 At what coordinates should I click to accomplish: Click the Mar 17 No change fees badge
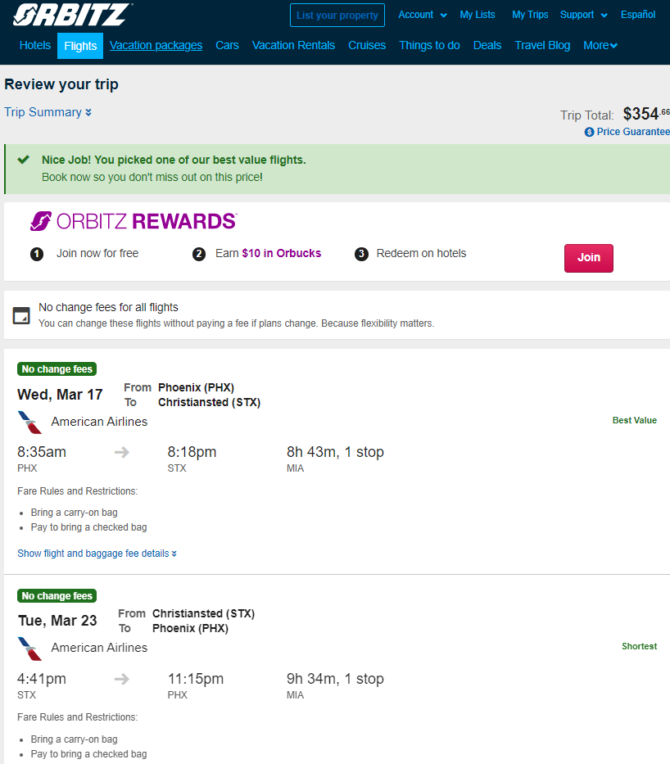(x=57, y=369)
